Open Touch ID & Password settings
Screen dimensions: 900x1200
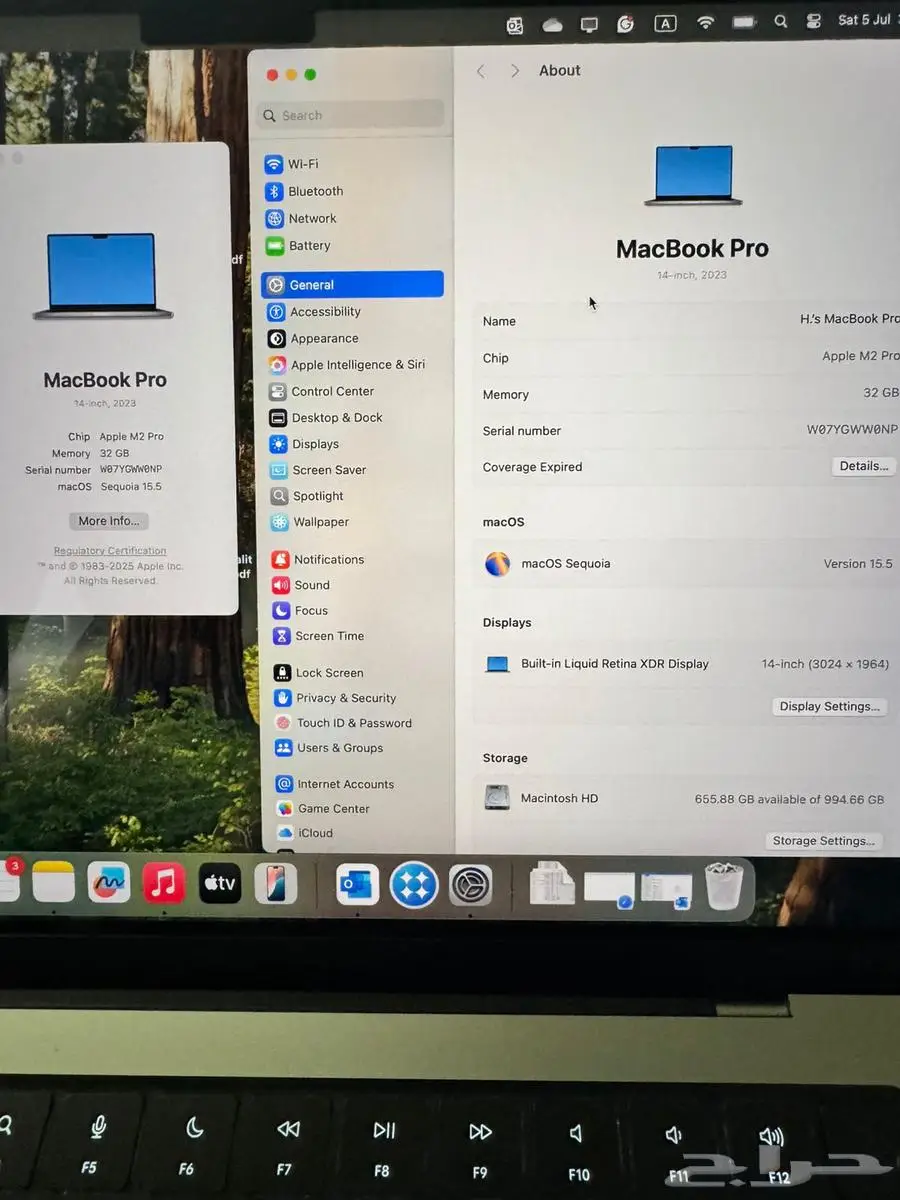(343, 723)
